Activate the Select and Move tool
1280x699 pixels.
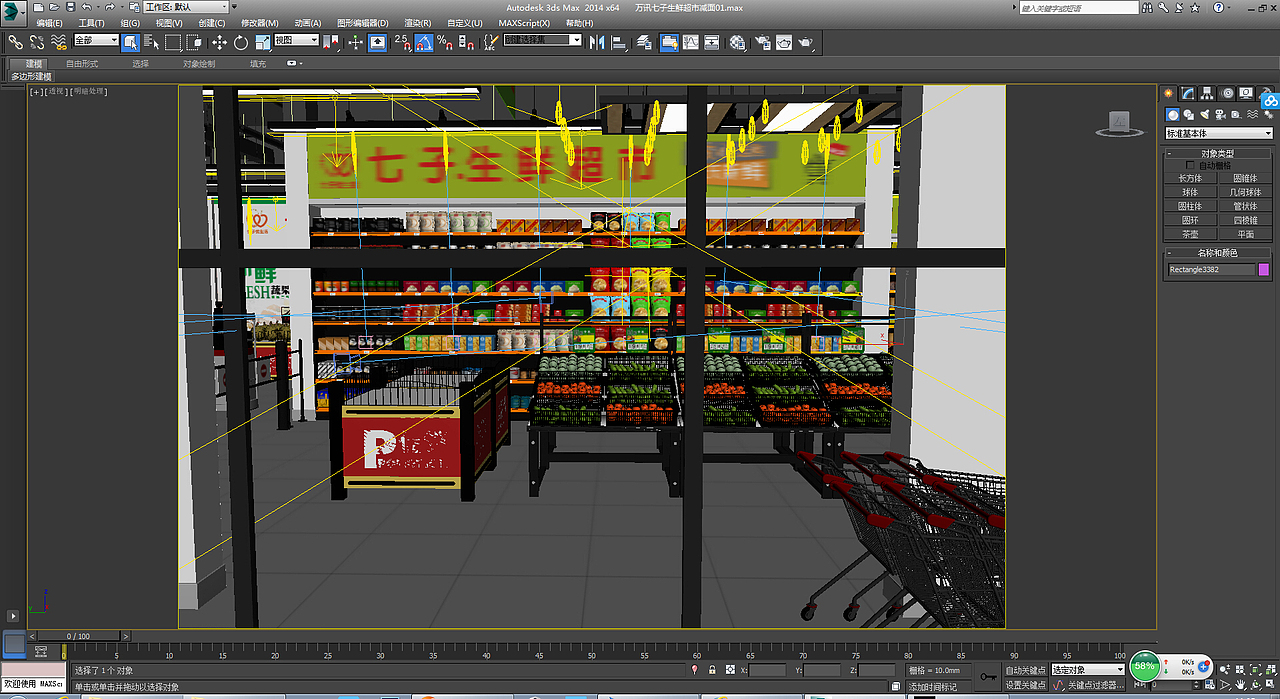pos(219,42)
